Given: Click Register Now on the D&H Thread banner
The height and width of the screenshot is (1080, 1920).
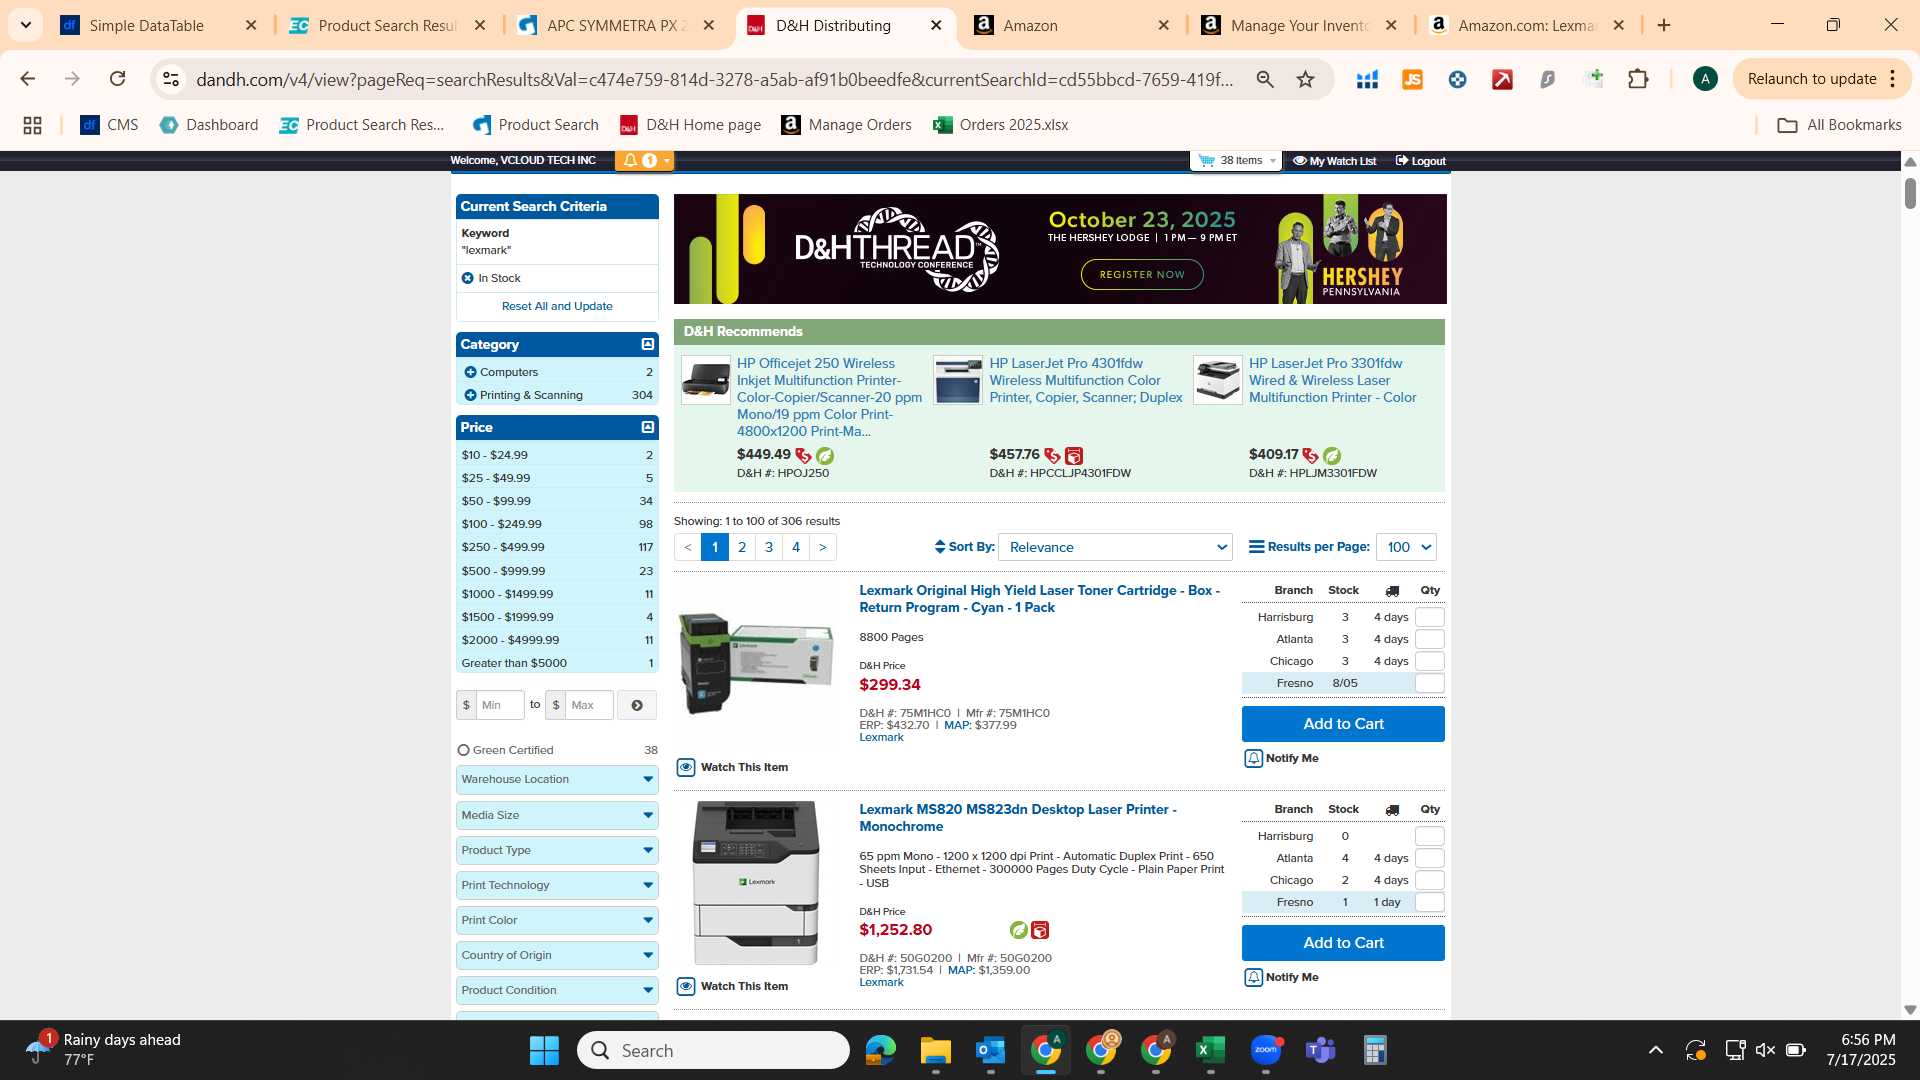Looking at the screenshot, I should pyautogui.click(x=1142, y=274).
